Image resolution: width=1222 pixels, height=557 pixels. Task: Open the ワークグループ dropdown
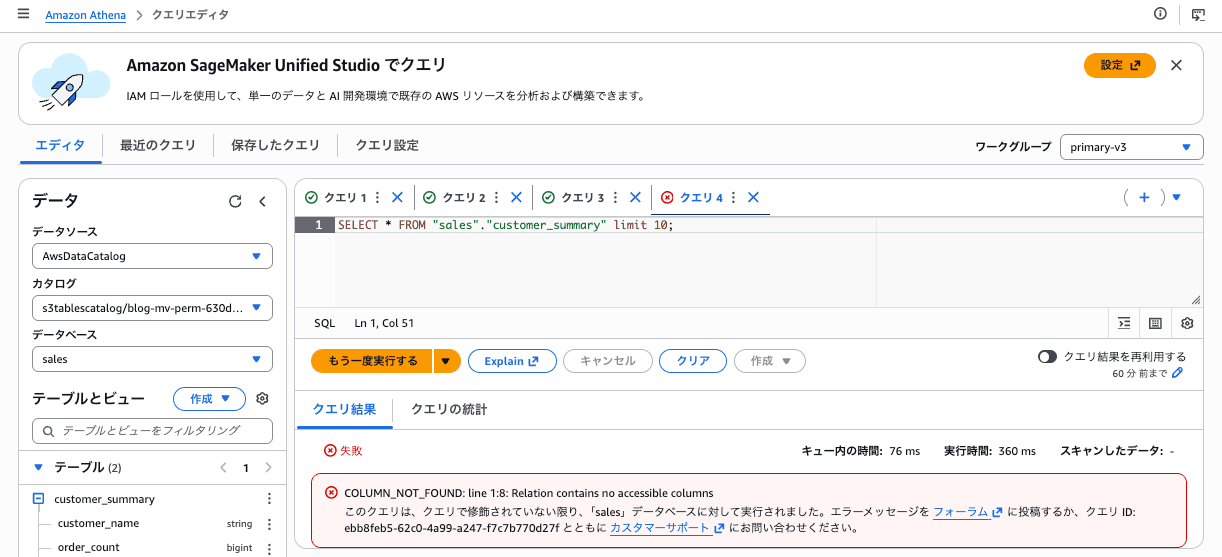(x=1132, y=147)
